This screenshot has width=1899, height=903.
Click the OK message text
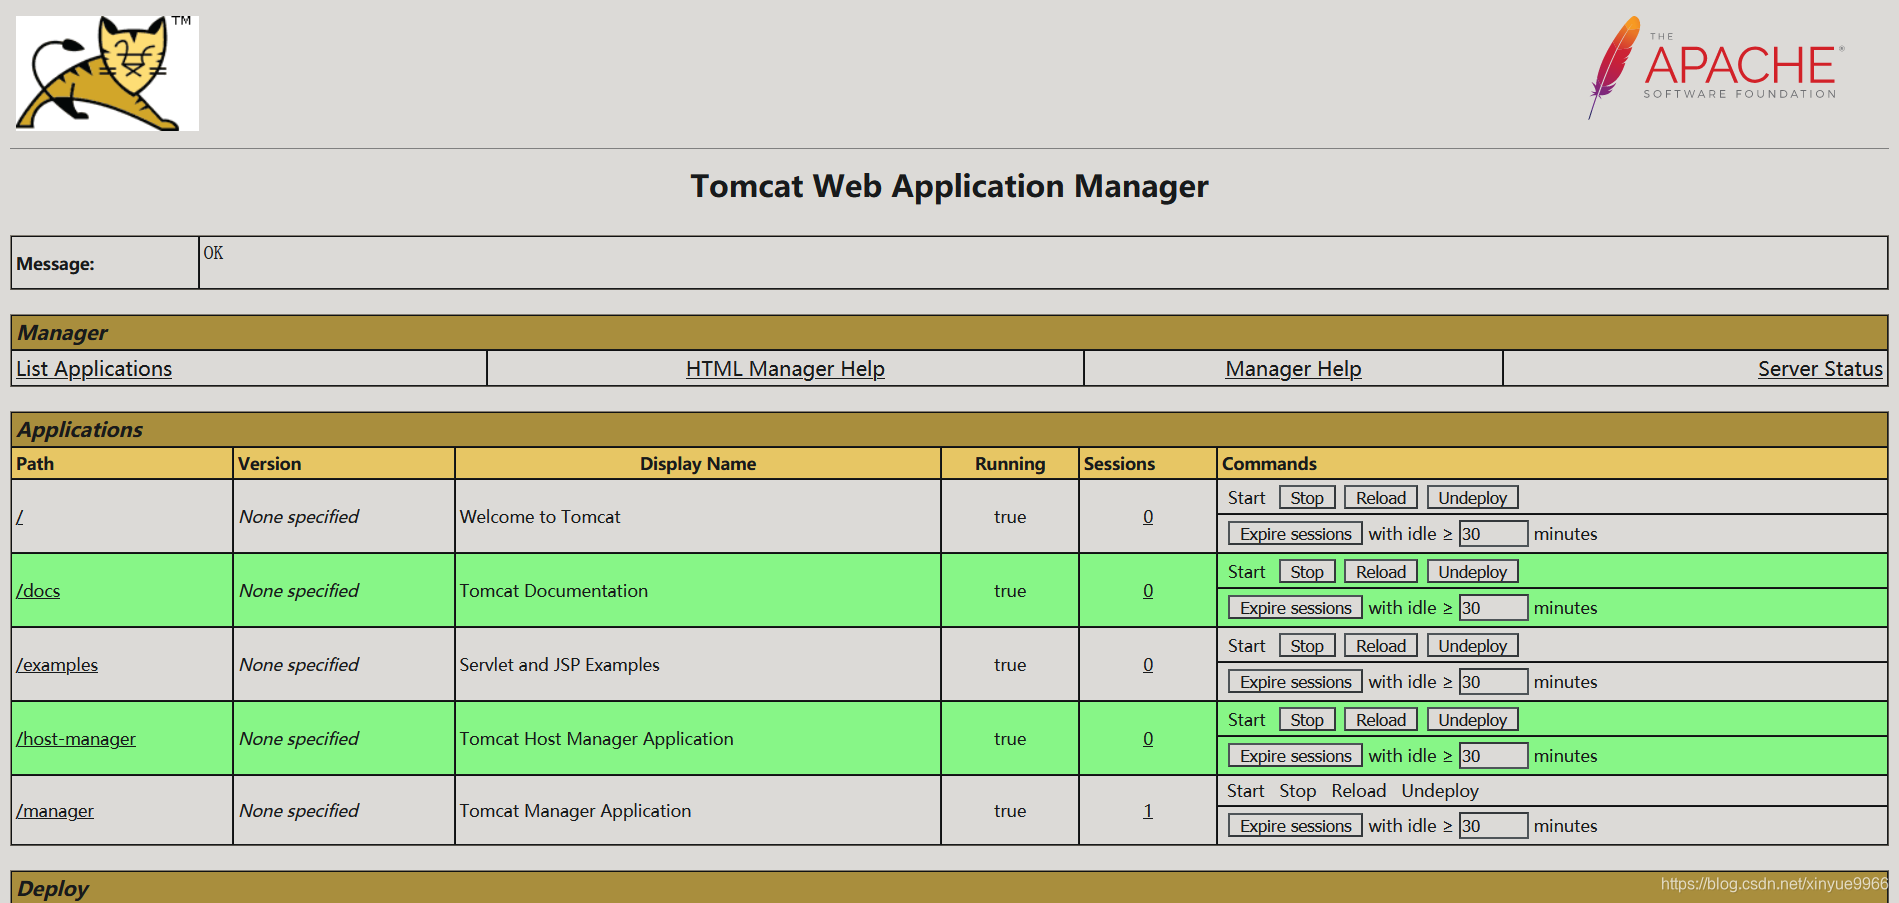pos(213,253)
